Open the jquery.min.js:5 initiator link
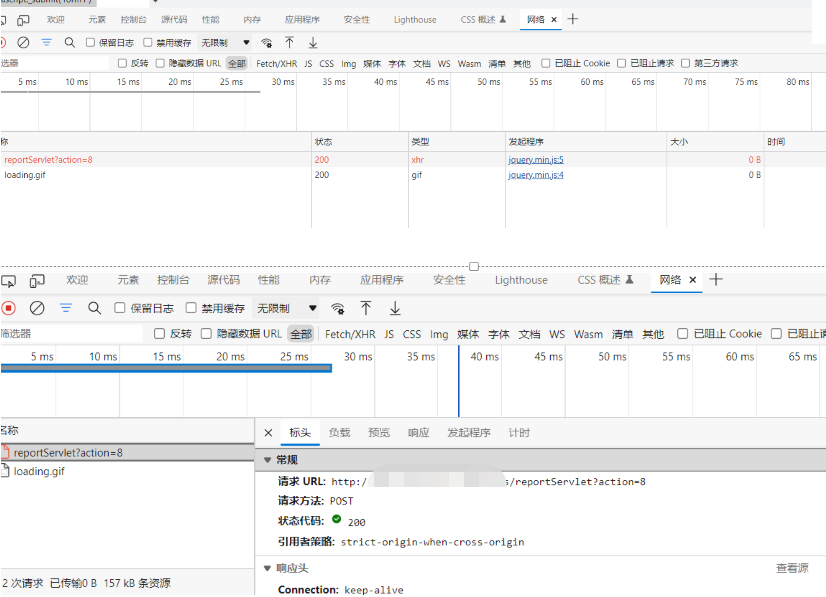The image size is (826, 597). [535, 160]
